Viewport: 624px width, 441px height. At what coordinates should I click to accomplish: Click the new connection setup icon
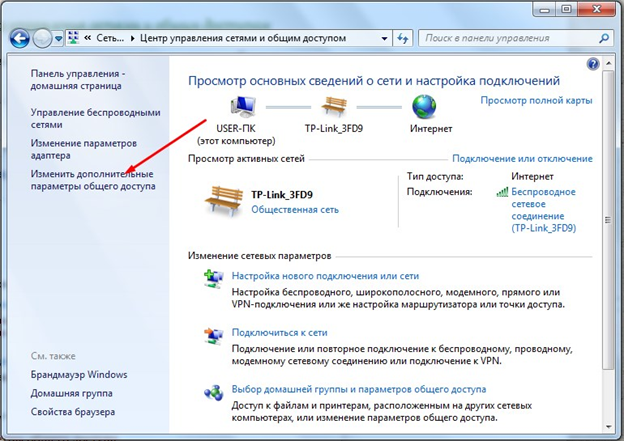coord(214,279)
